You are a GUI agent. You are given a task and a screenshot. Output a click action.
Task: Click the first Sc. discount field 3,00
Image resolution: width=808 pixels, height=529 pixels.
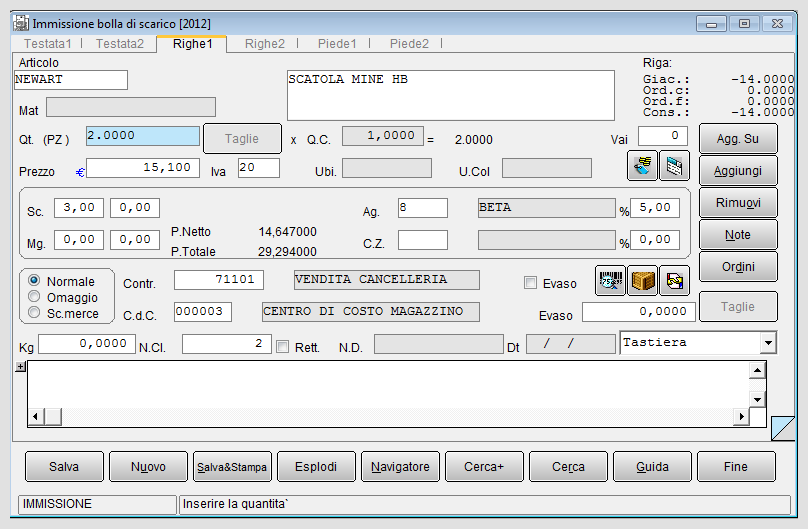(x=79, y=208)
